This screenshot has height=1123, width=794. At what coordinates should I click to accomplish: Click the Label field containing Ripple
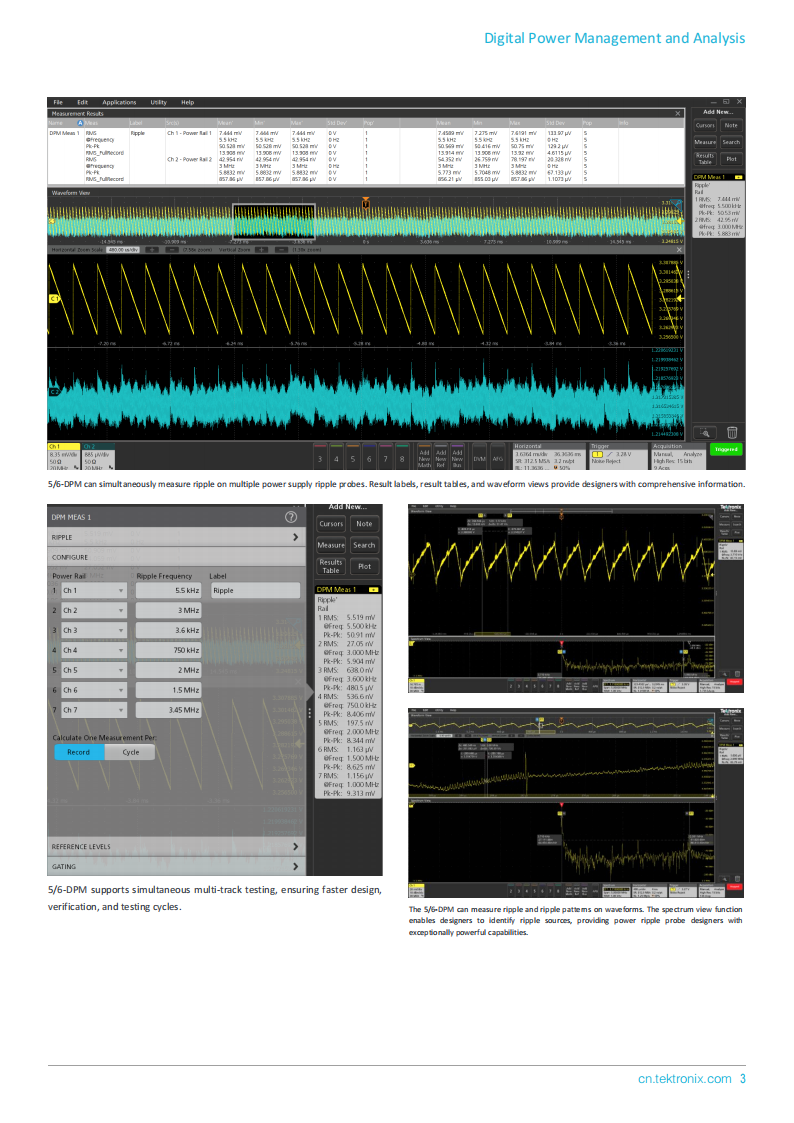[256, 591]
